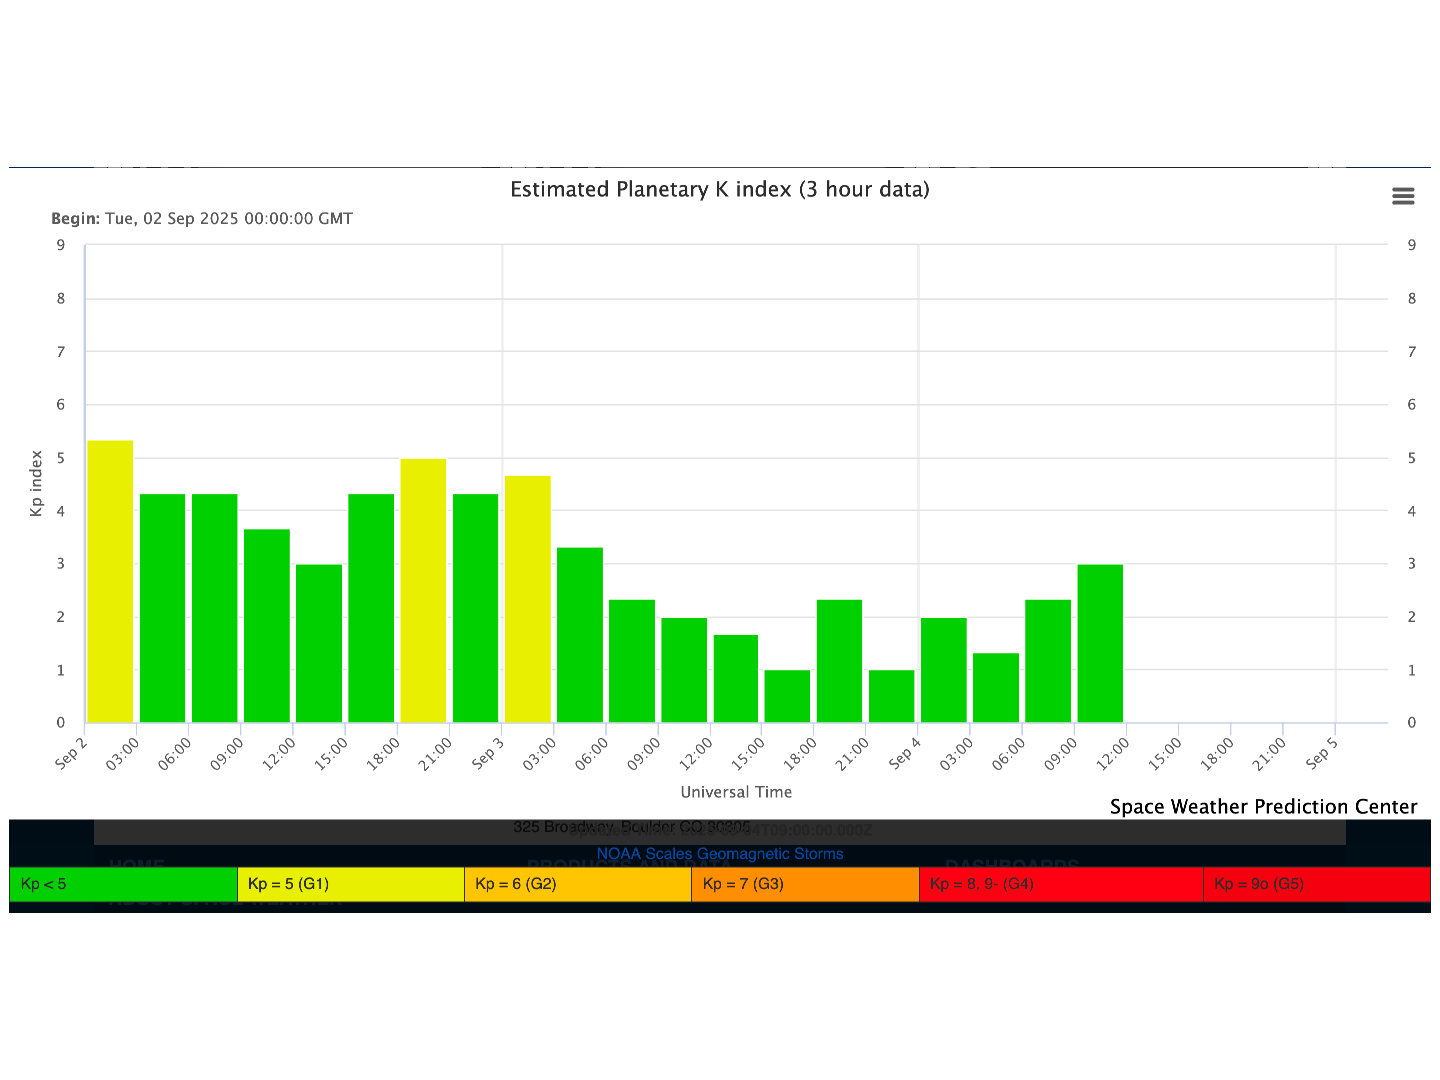Click the orange Kp = 7 (G3) legend swatch
This screenshot has width=1440, height=1080.
click(x=805, y=884)
